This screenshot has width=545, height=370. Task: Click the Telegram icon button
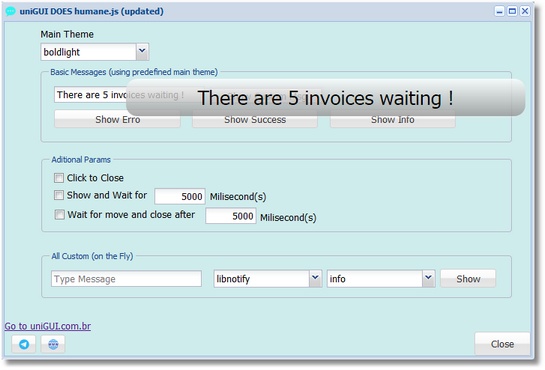click(24, 344)
